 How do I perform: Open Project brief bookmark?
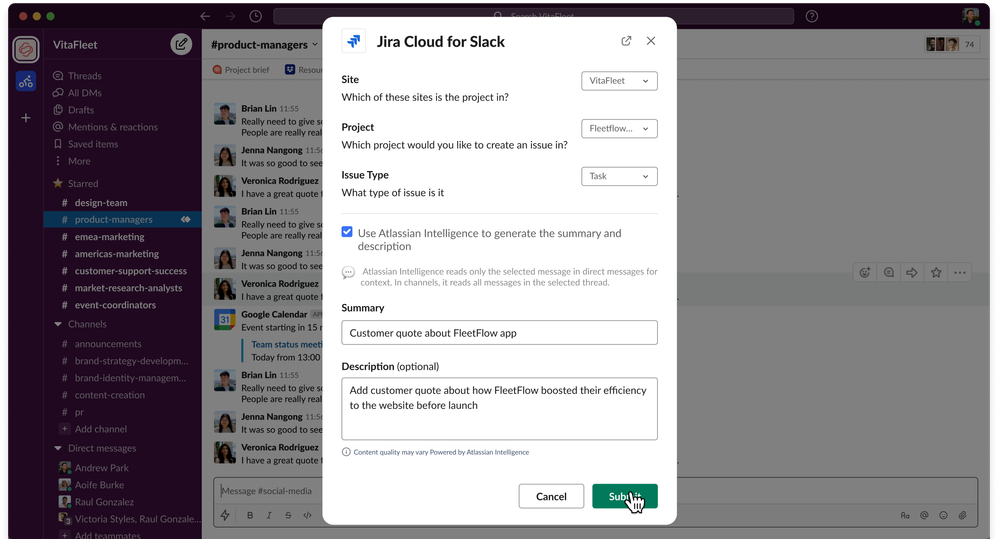click(241, 70)
